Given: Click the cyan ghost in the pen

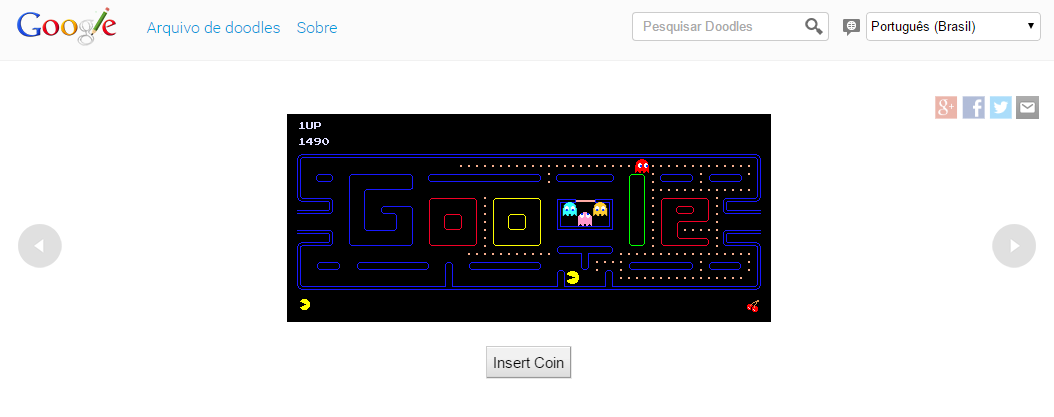Looking at the screenshot, I should [x=569, y=209].
